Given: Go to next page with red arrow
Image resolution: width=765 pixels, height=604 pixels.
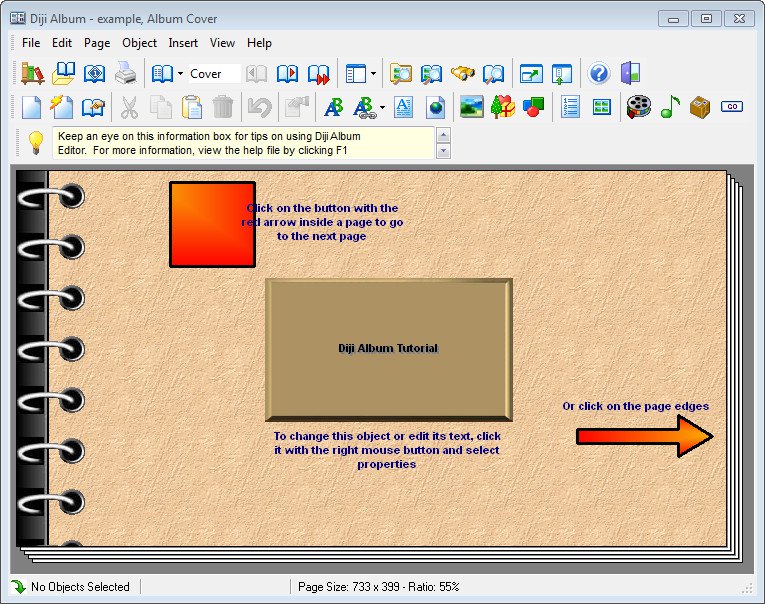Looking at the screenshot, I should (287, 74).
